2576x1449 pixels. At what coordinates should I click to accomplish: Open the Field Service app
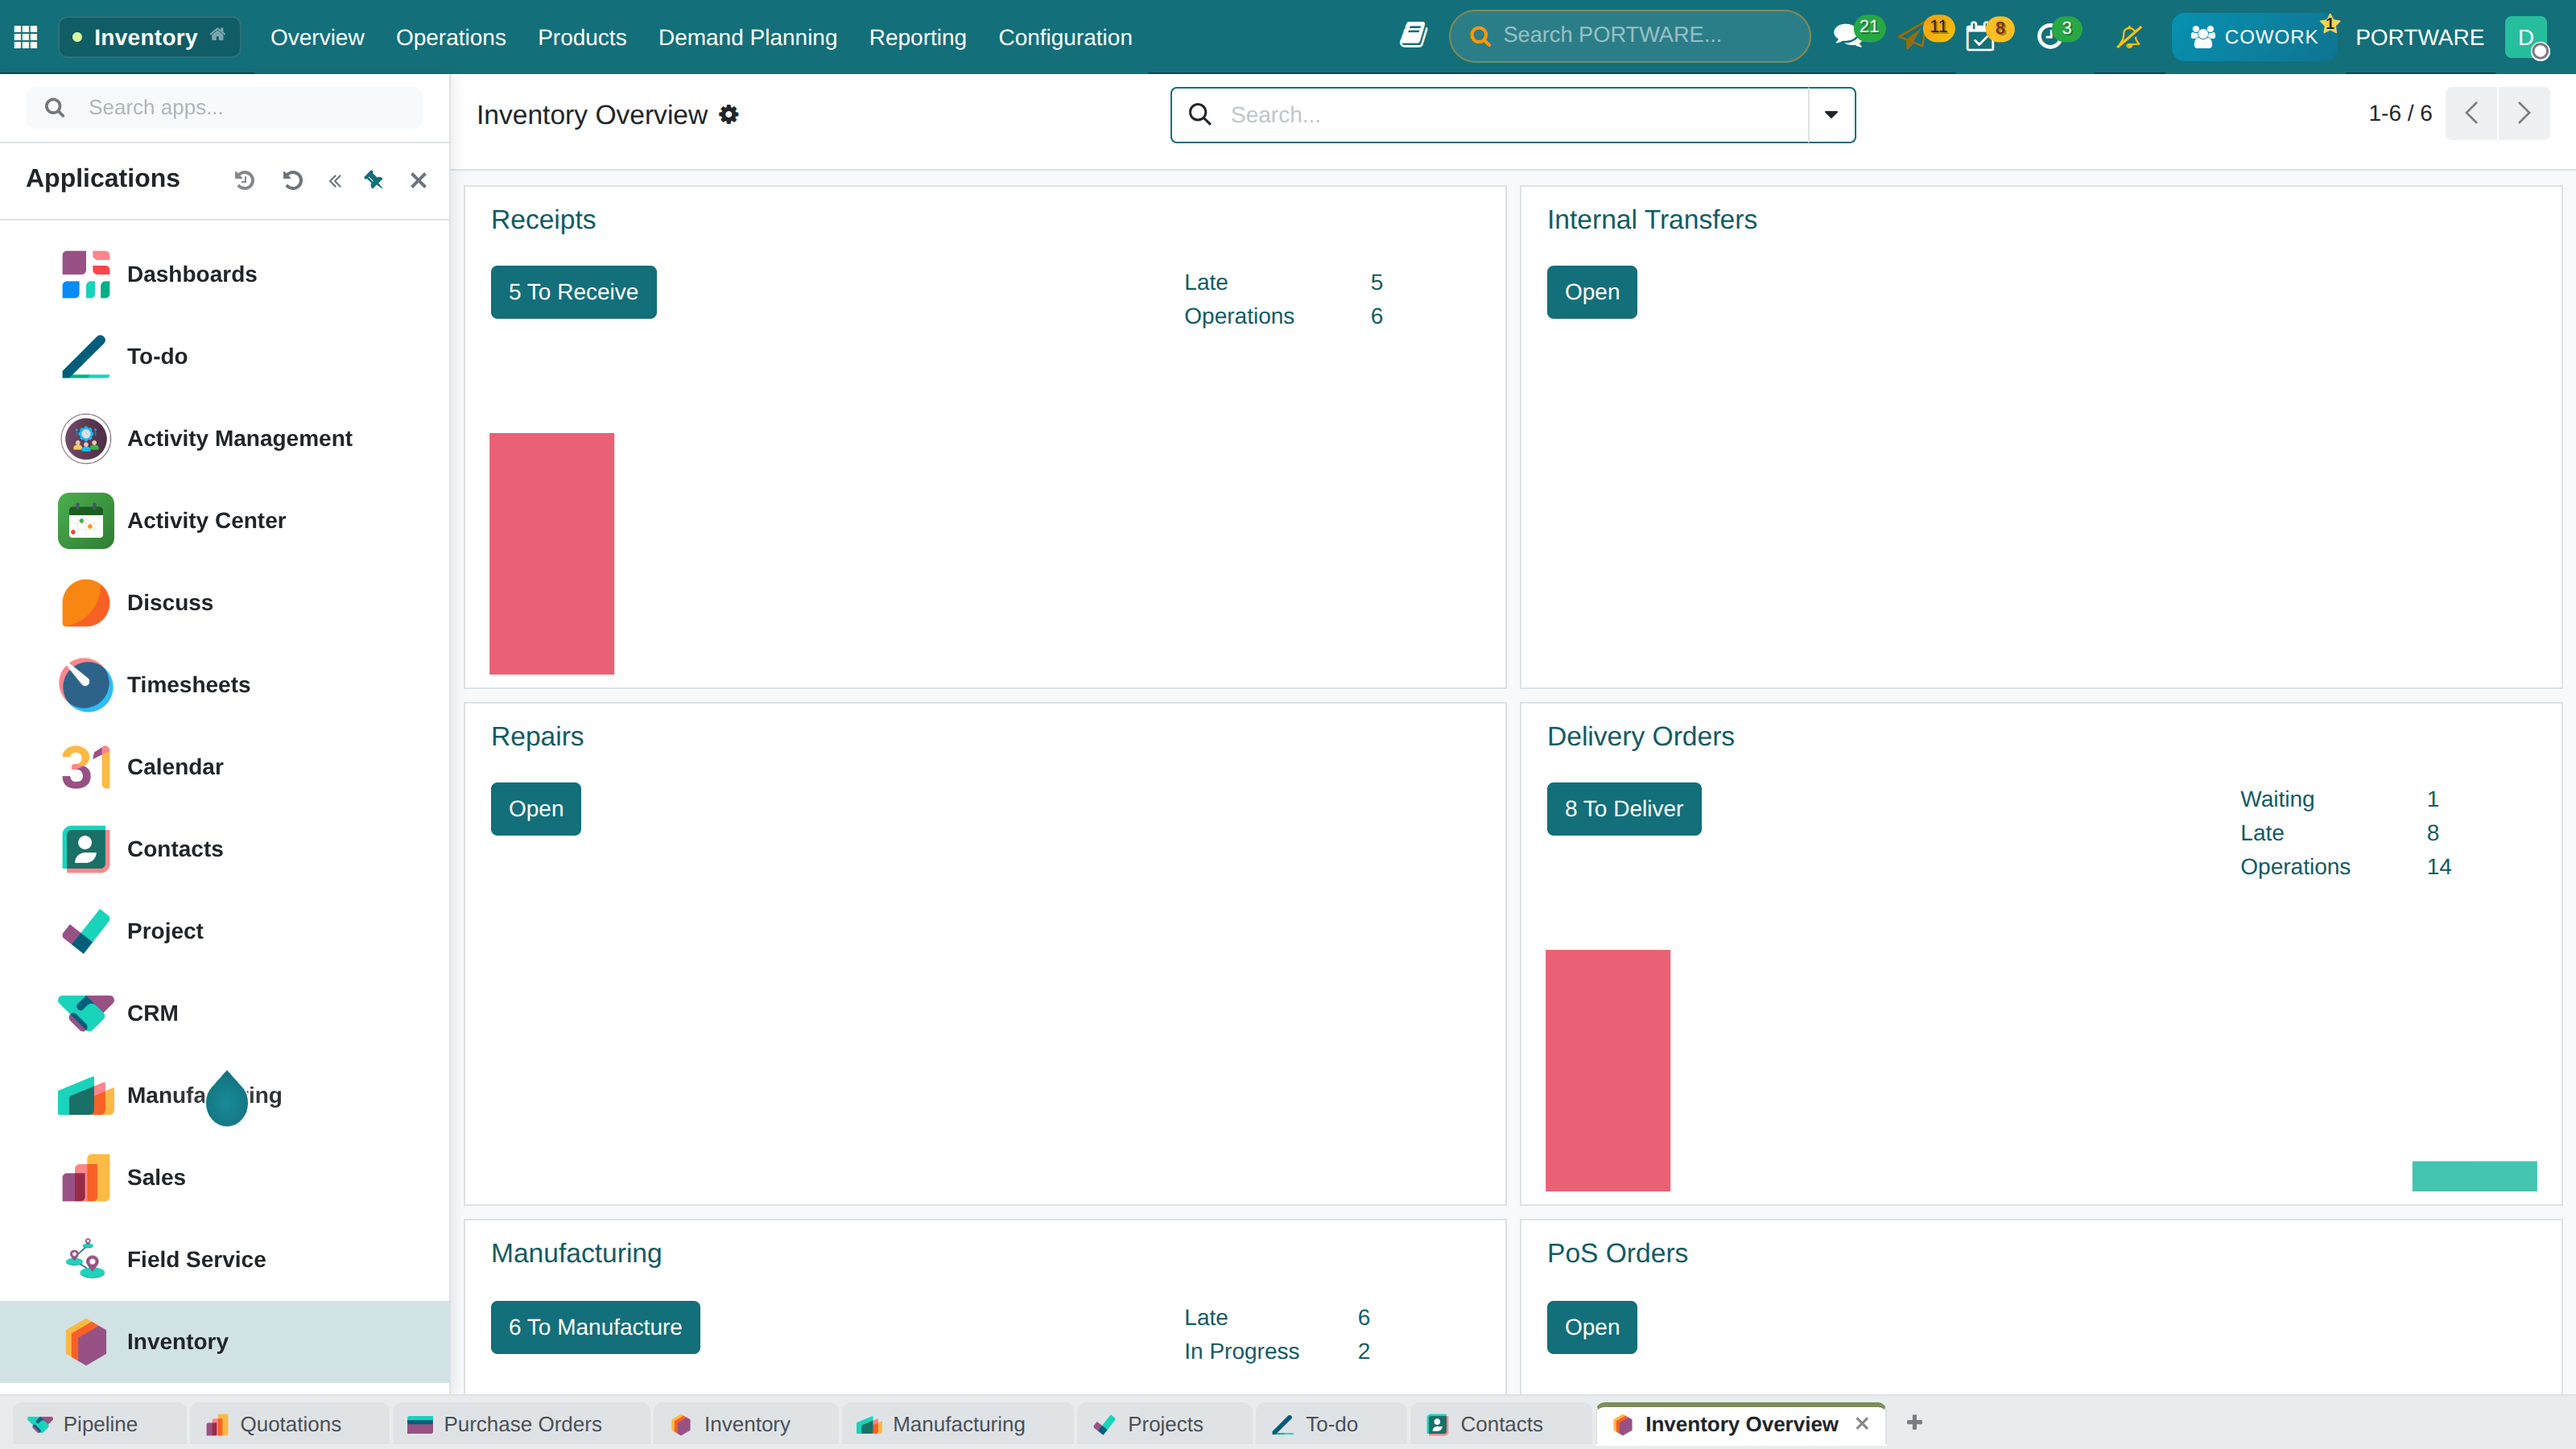(225, 1259)
